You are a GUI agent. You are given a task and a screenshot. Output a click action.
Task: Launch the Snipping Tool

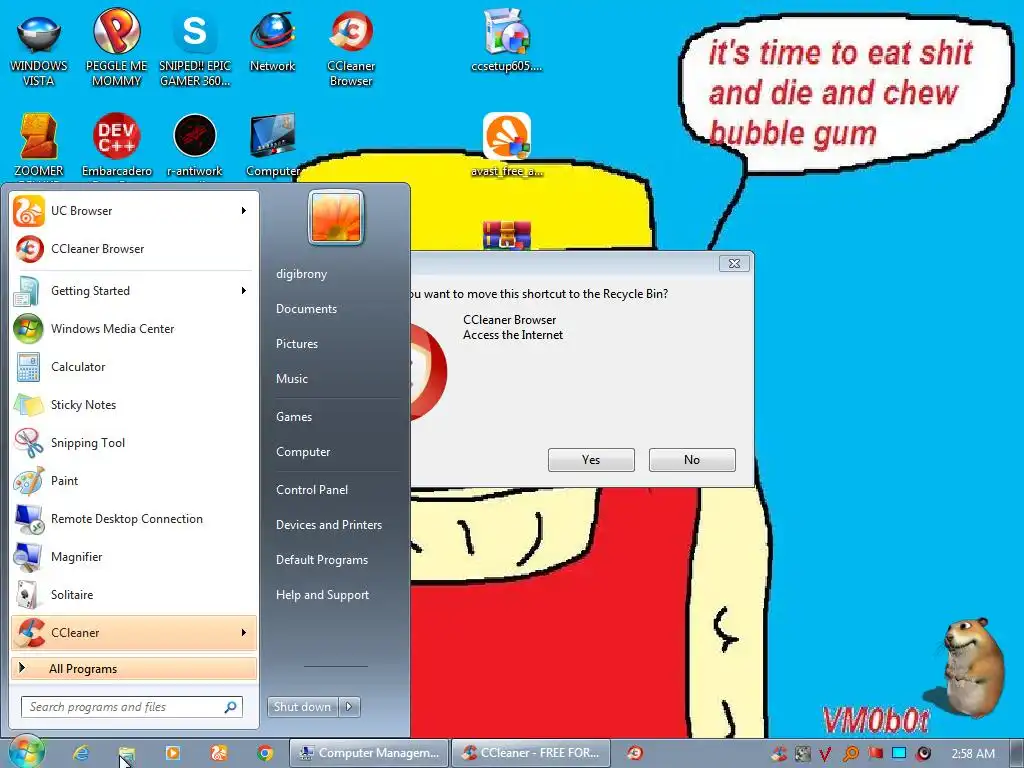[x=134, y=443]
